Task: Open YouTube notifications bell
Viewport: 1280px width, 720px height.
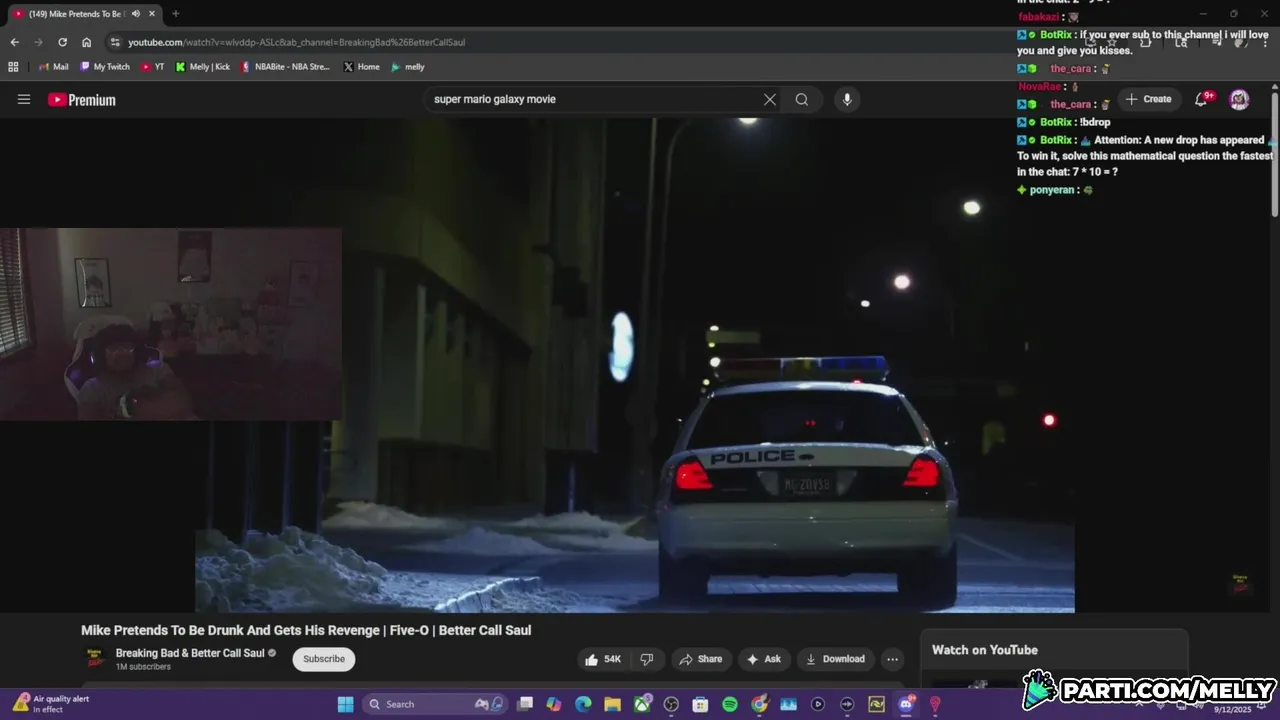Action: [x=1203, y=99]
